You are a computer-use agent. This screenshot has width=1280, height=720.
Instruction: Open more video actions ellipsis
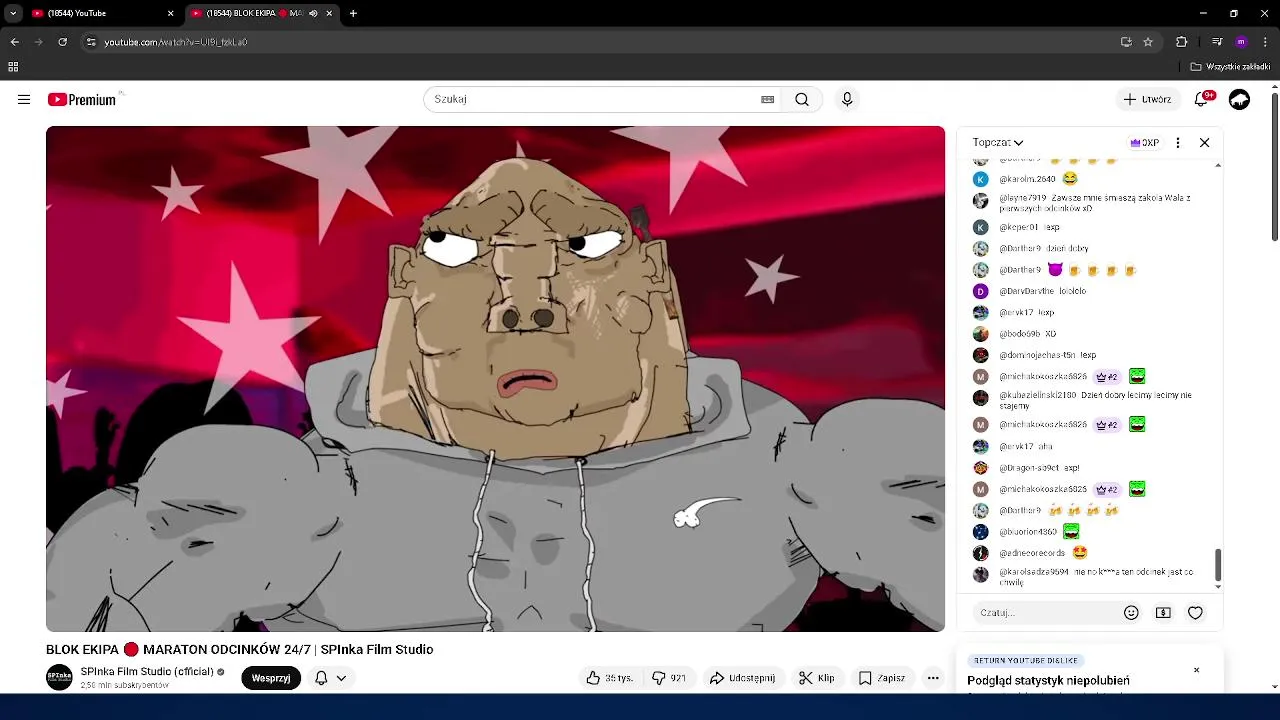[933, 678]
